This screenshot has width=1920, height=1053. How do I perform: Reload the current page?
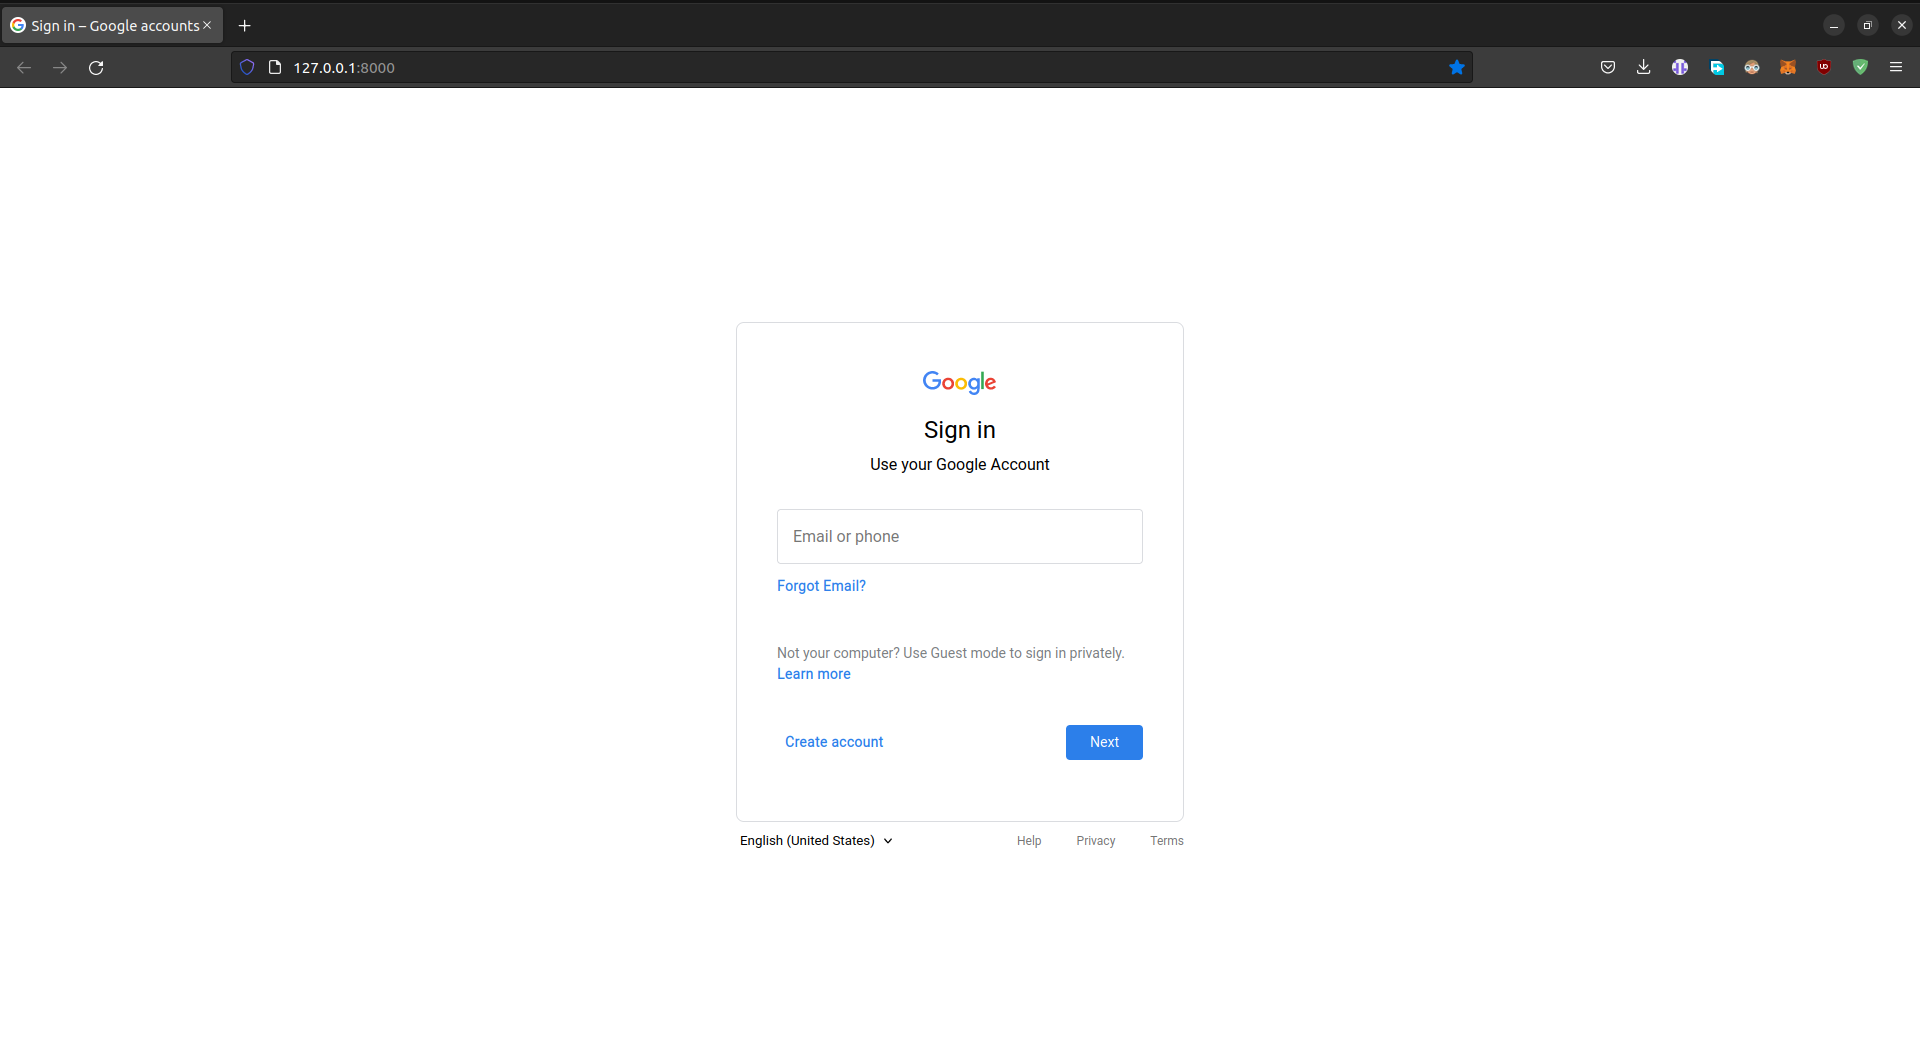pyautogui.click(x=96, y=67)
